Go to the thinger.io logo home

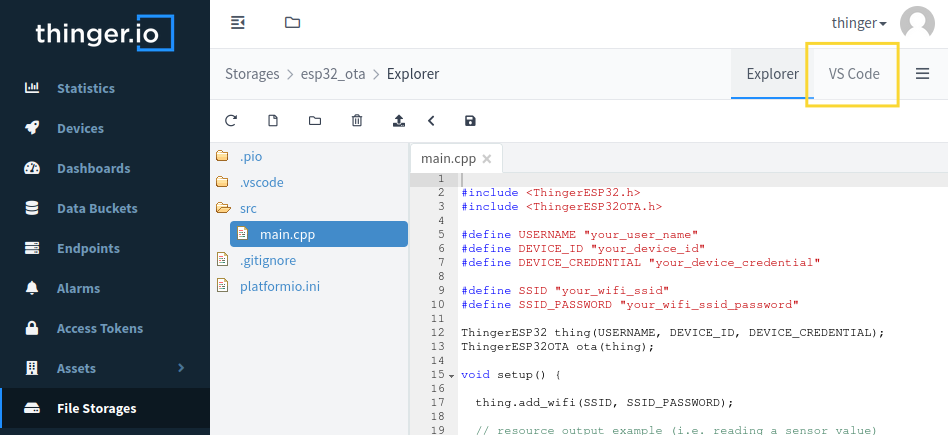(104, 33)
